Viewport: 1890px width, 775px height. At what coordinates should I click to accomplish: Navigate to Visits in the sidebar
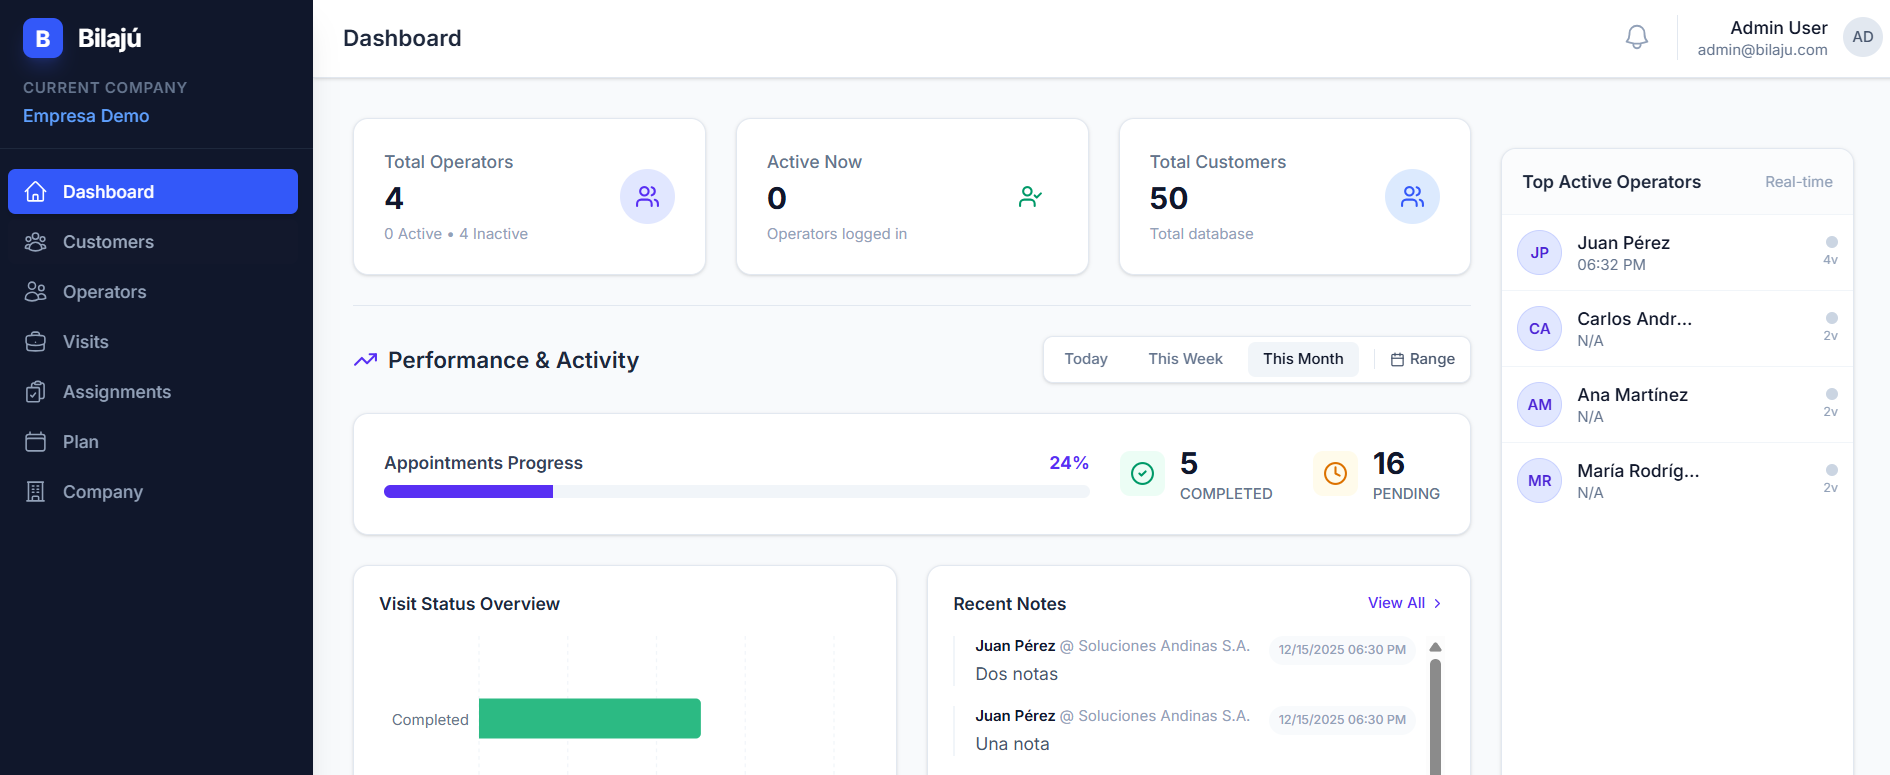tap(86, 342)
